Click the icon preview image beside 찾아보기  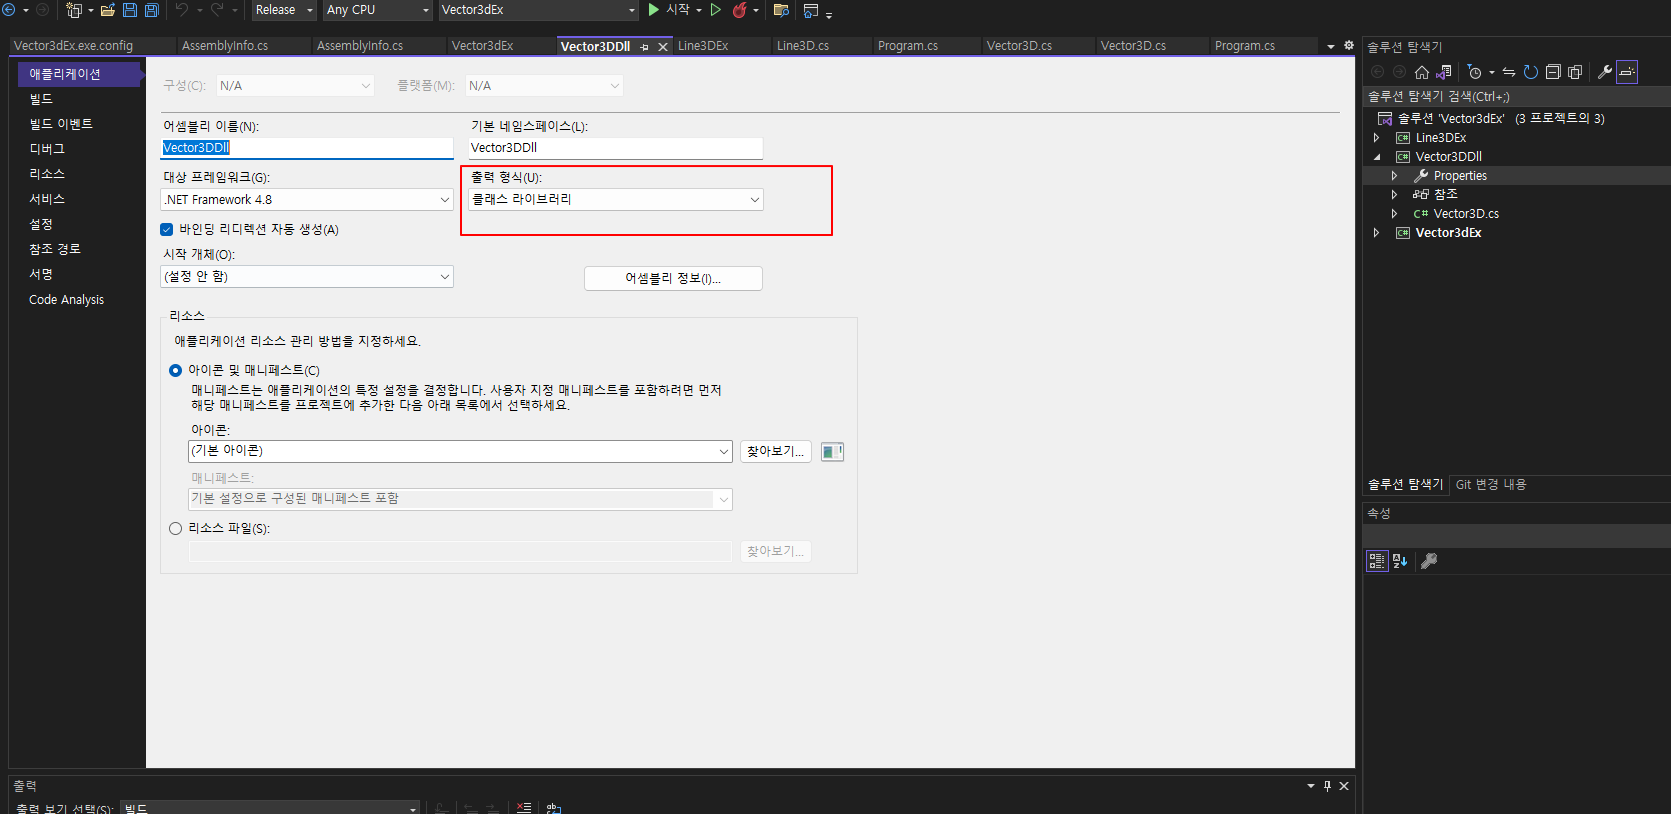pos(832,452)
